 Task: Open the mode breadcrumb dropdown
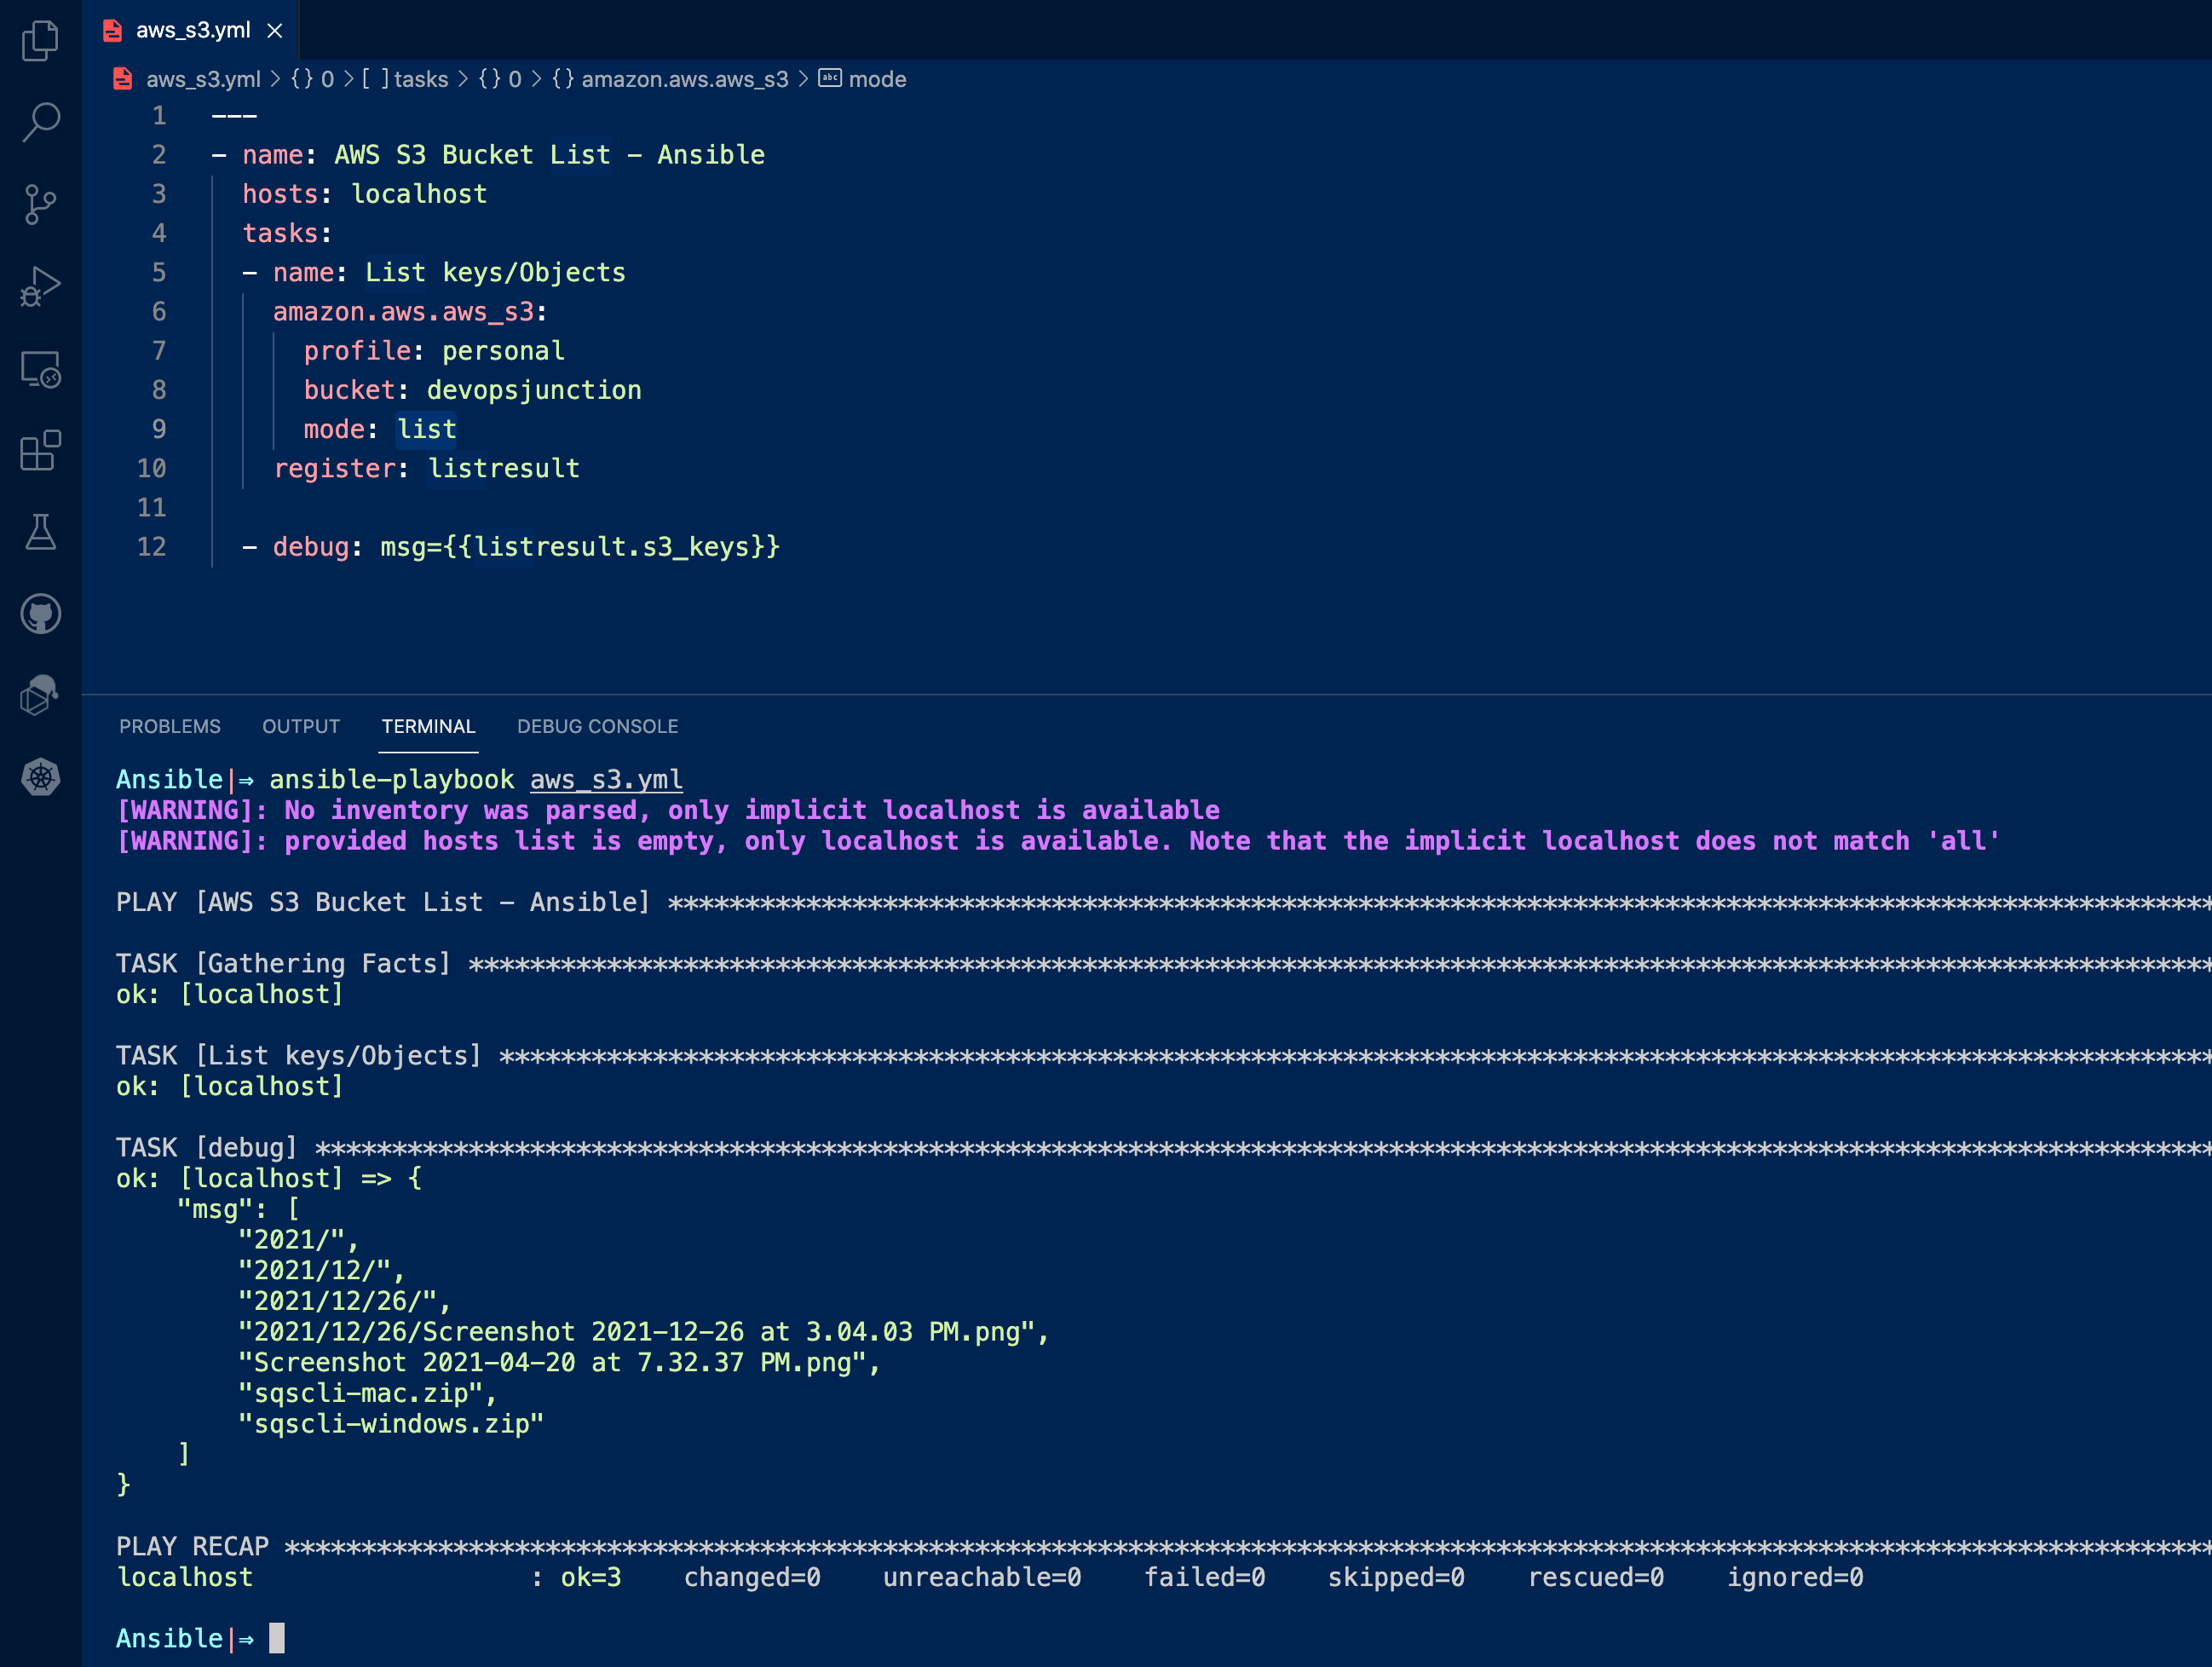click(x=877, y=79)
